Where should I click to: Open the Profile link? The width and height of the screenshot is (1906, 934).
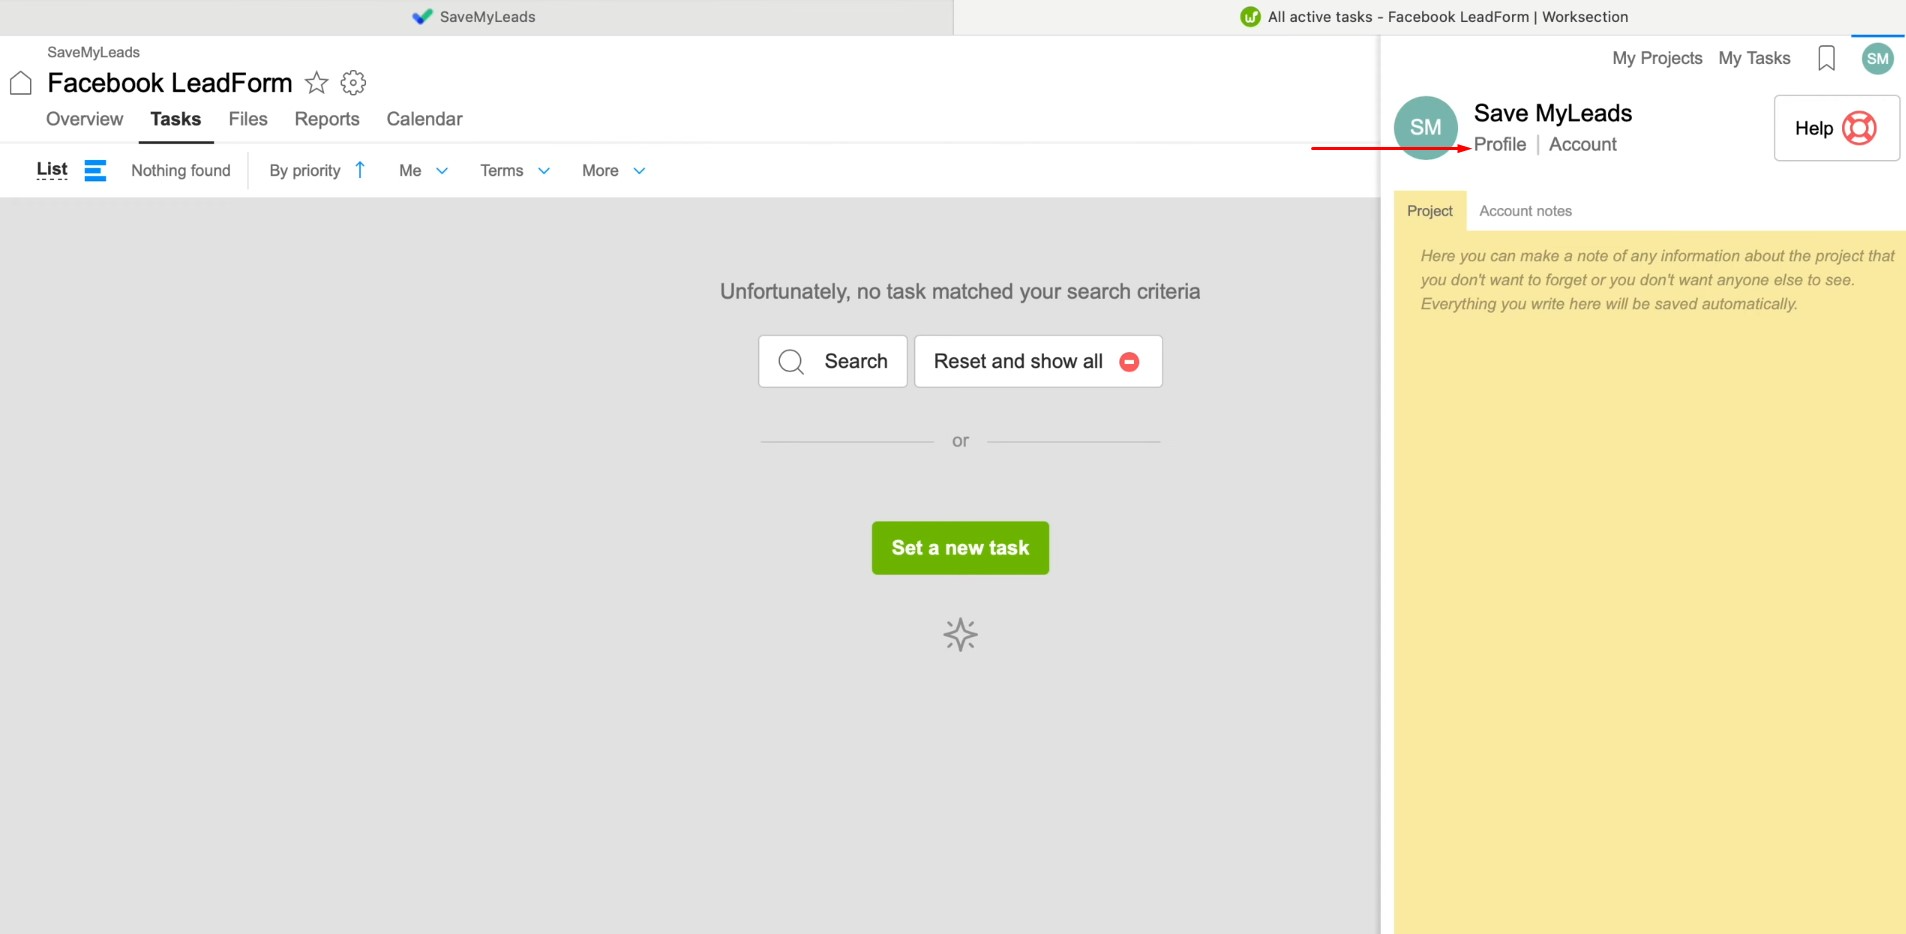coord(1500,144)
